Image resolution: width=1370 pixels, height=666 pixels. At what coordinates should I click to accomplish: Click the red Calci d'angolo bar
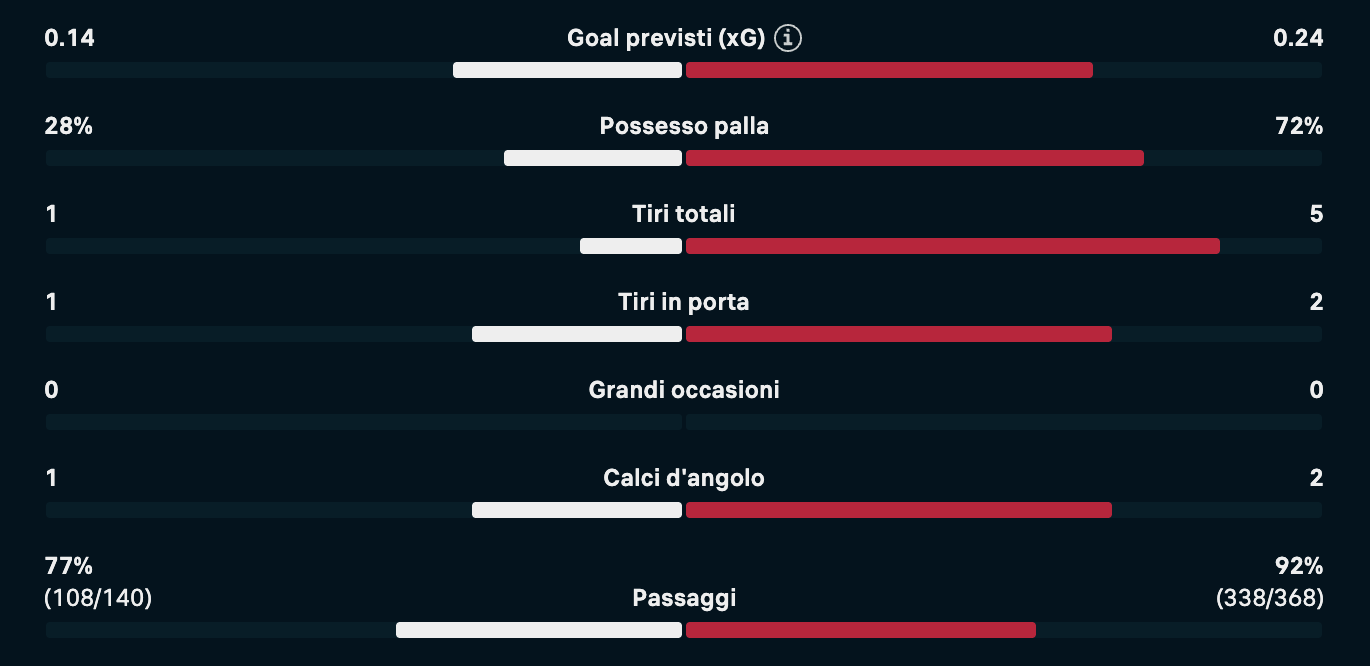(898, 510)
